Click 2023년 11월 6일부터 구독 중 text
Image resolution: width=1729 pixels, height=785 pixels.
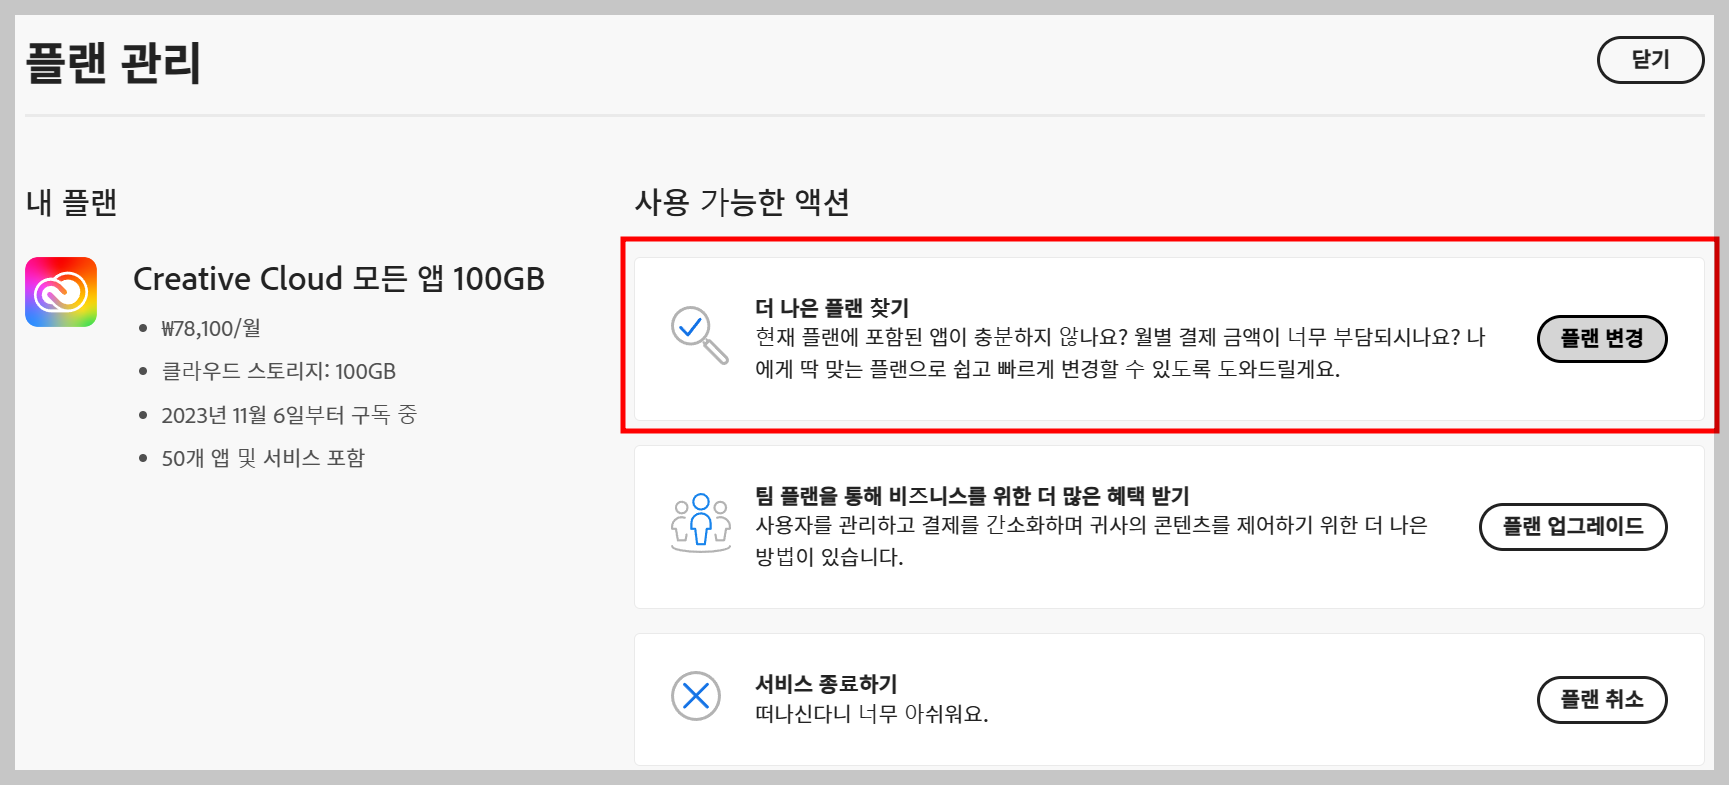coord(289,414)
